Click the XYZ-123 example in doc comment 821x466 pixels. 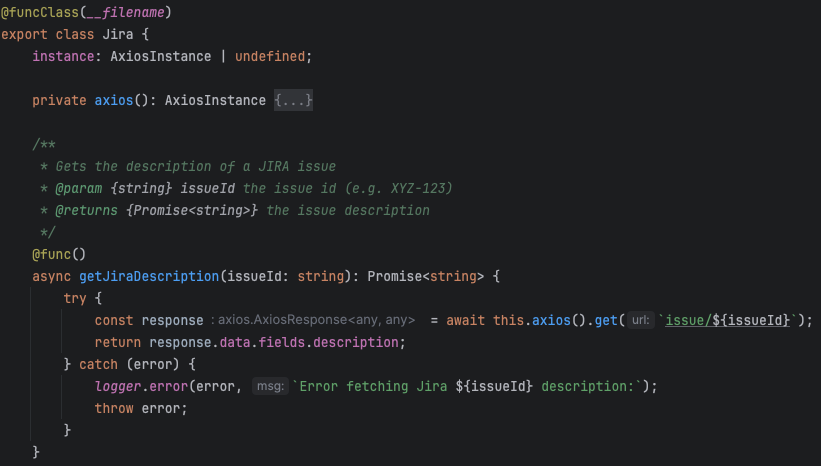417,188
